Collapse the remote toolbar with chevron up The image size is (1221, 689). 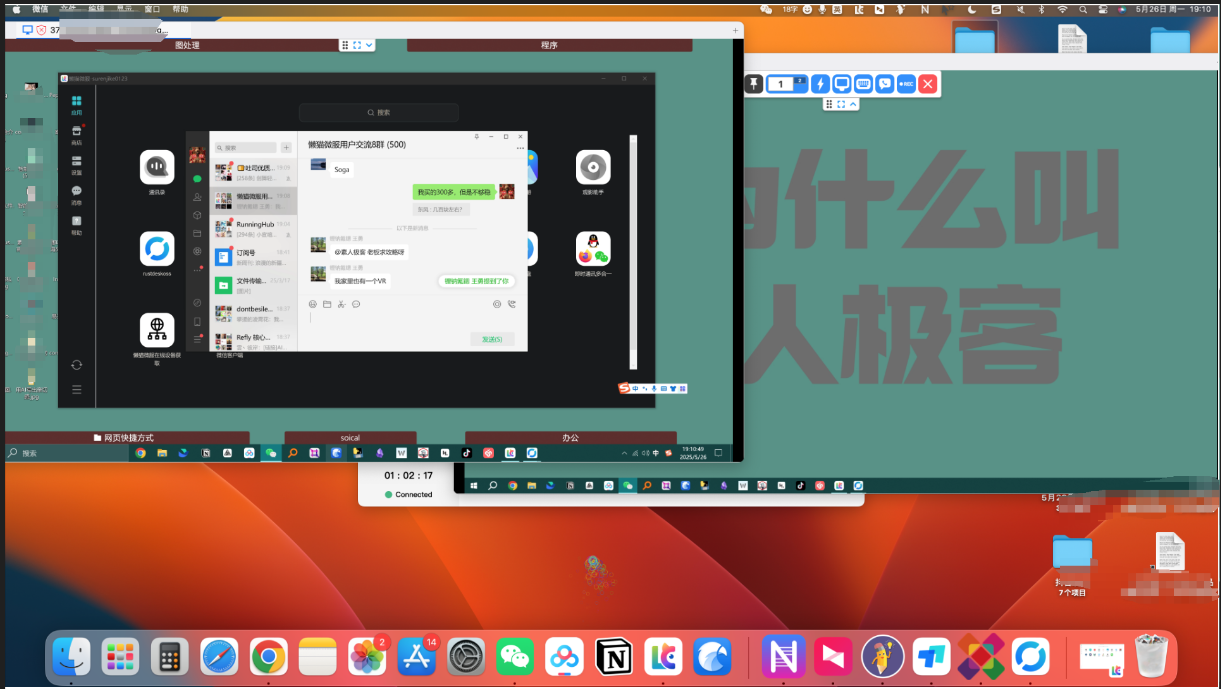coord(853,104)
